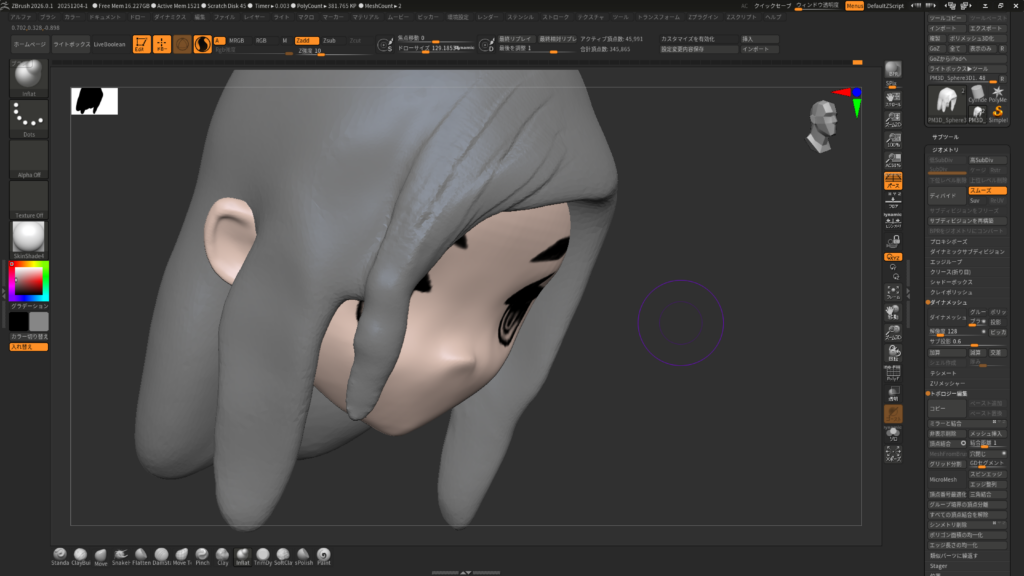Open the マテリアル menu
This screenshot has height=576, width=1024.
[365, 17]
